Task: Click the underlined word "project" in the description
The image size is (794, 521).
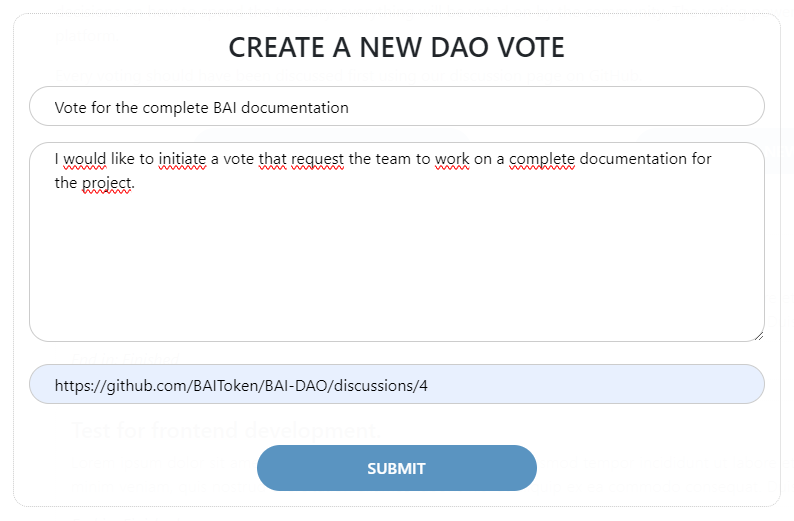Action: tap(106, 183)
